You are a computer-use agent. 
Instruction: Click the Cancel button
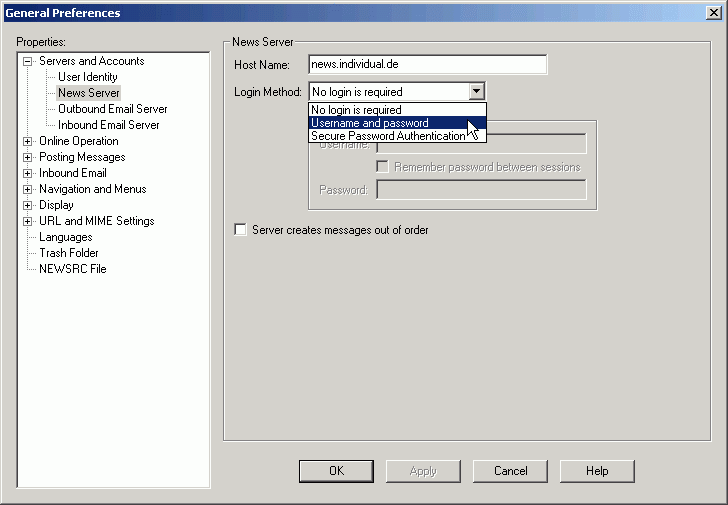(510, 471)
